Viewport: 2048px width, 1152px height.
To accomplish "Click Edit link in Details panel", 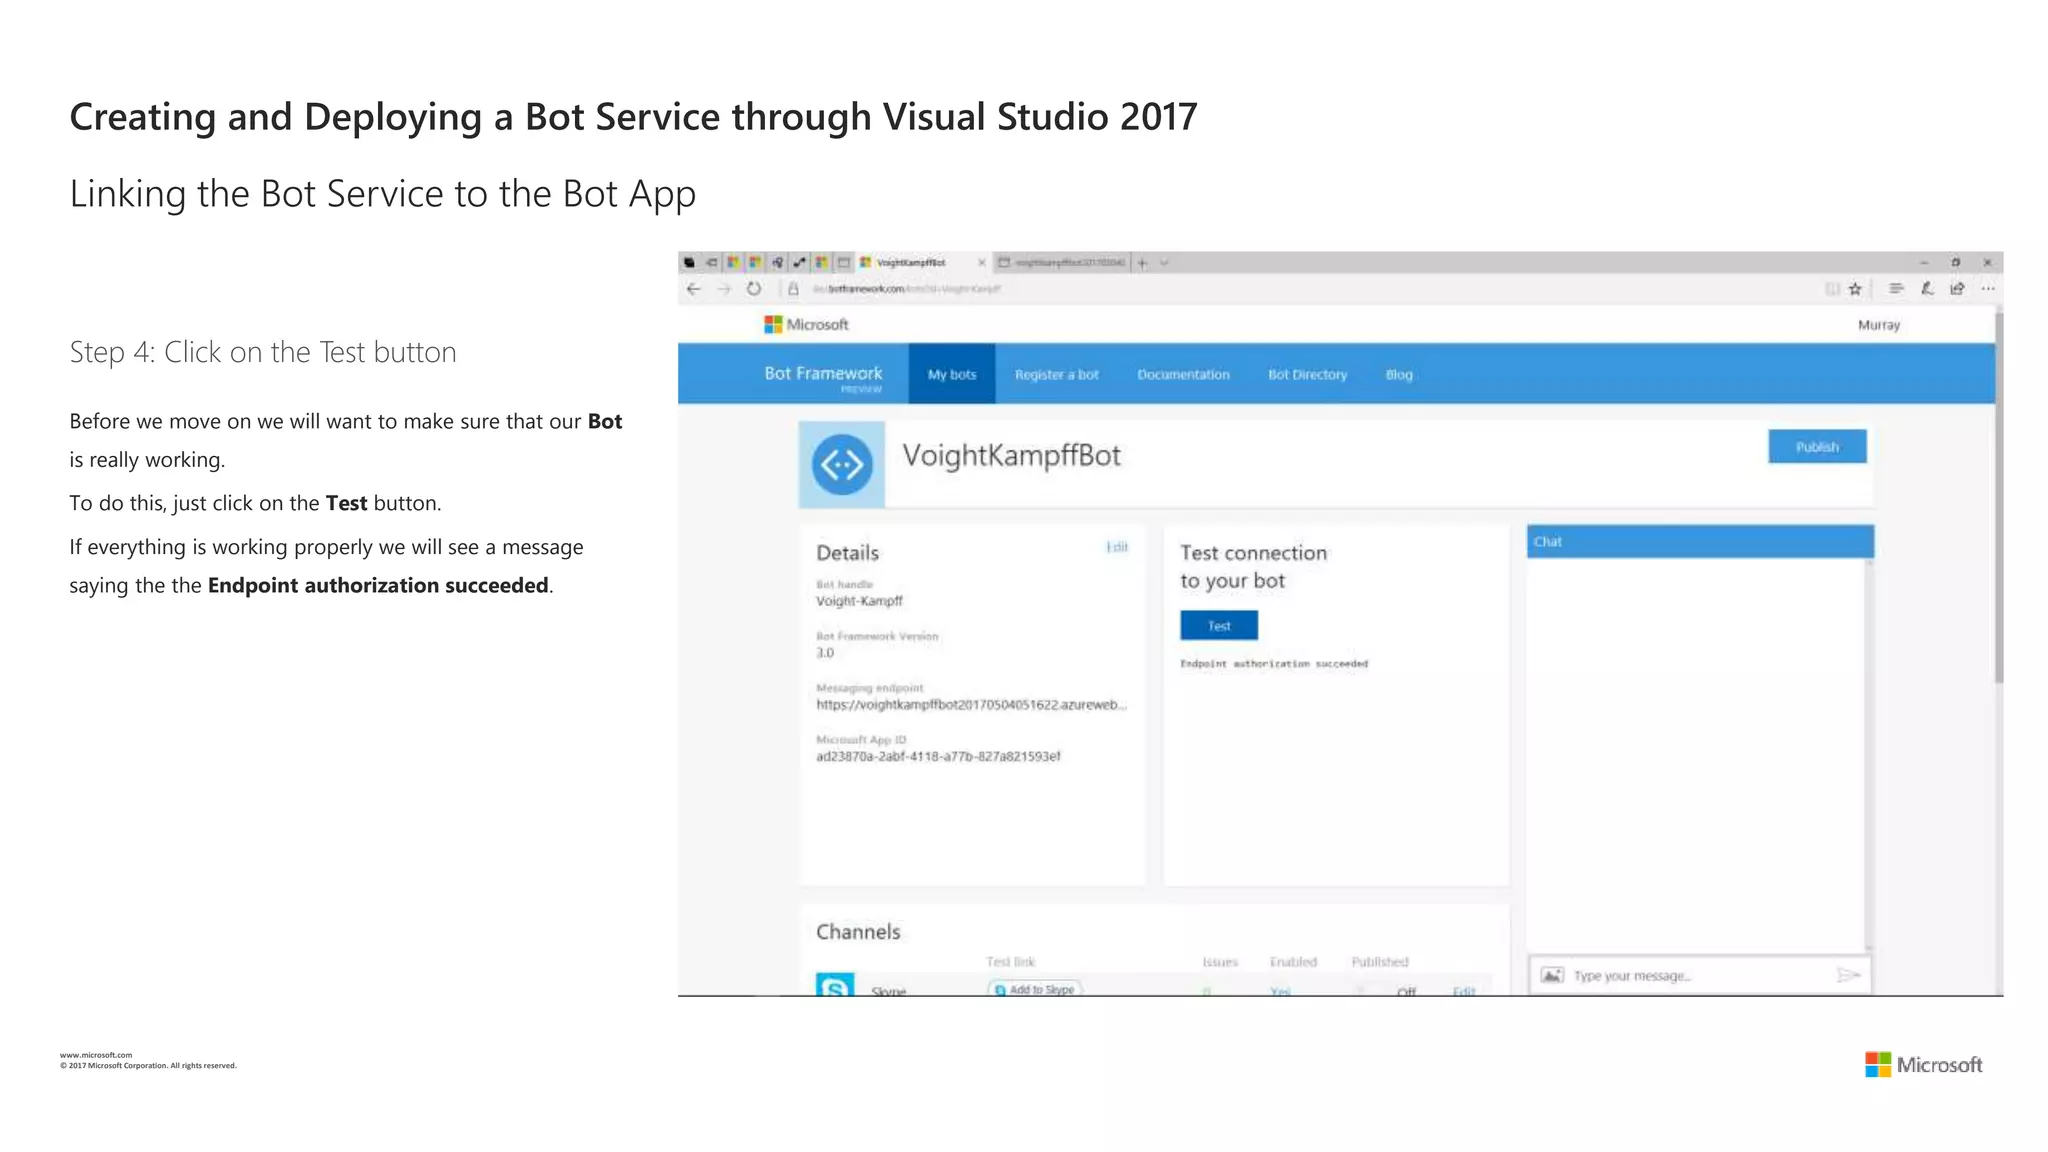I will tap(1116, 547).
